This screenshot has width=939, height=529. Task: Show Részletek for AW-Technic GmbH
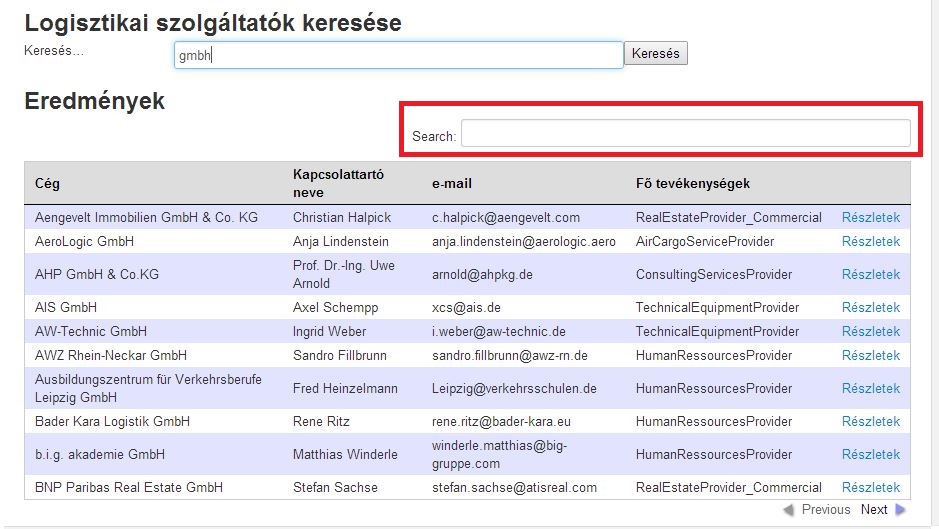[871, 331]
